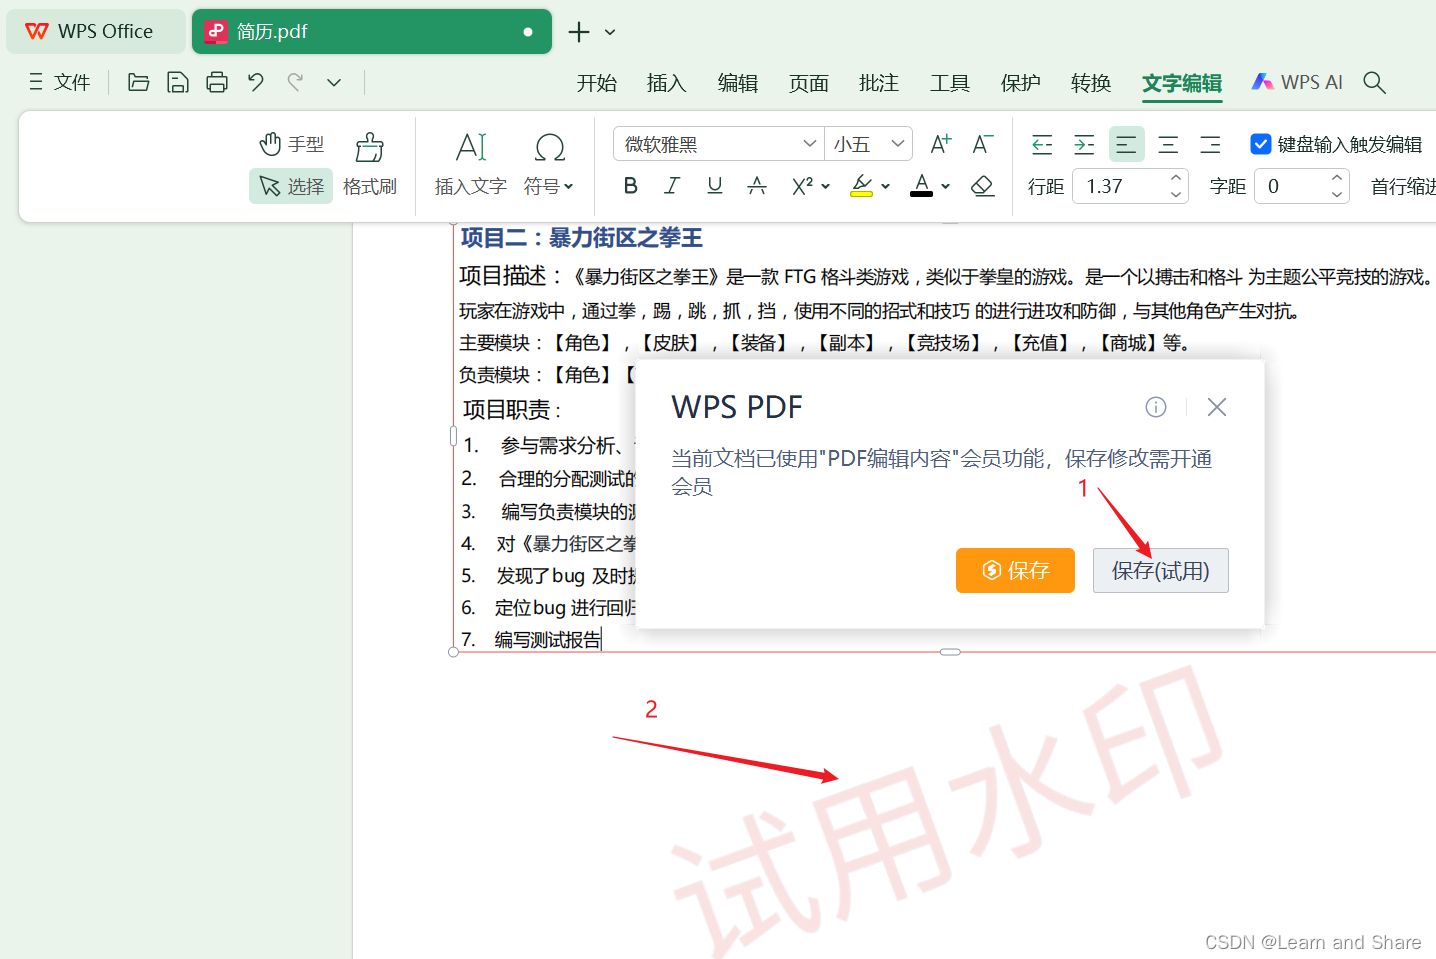
Task: Decrease character spacing with down stepper
Action: click(1337, 194)
